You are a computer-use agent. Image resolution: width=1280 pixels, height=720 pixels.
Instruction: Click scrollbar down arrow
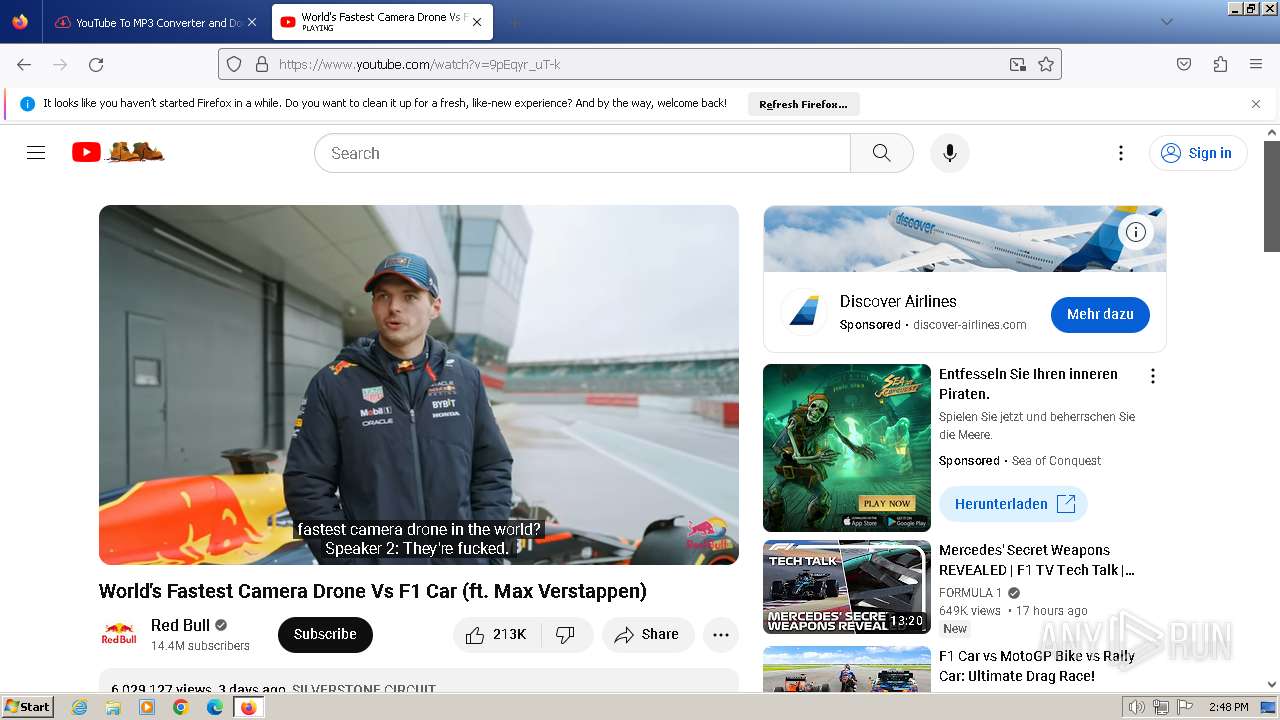[x=1272, y=685]
